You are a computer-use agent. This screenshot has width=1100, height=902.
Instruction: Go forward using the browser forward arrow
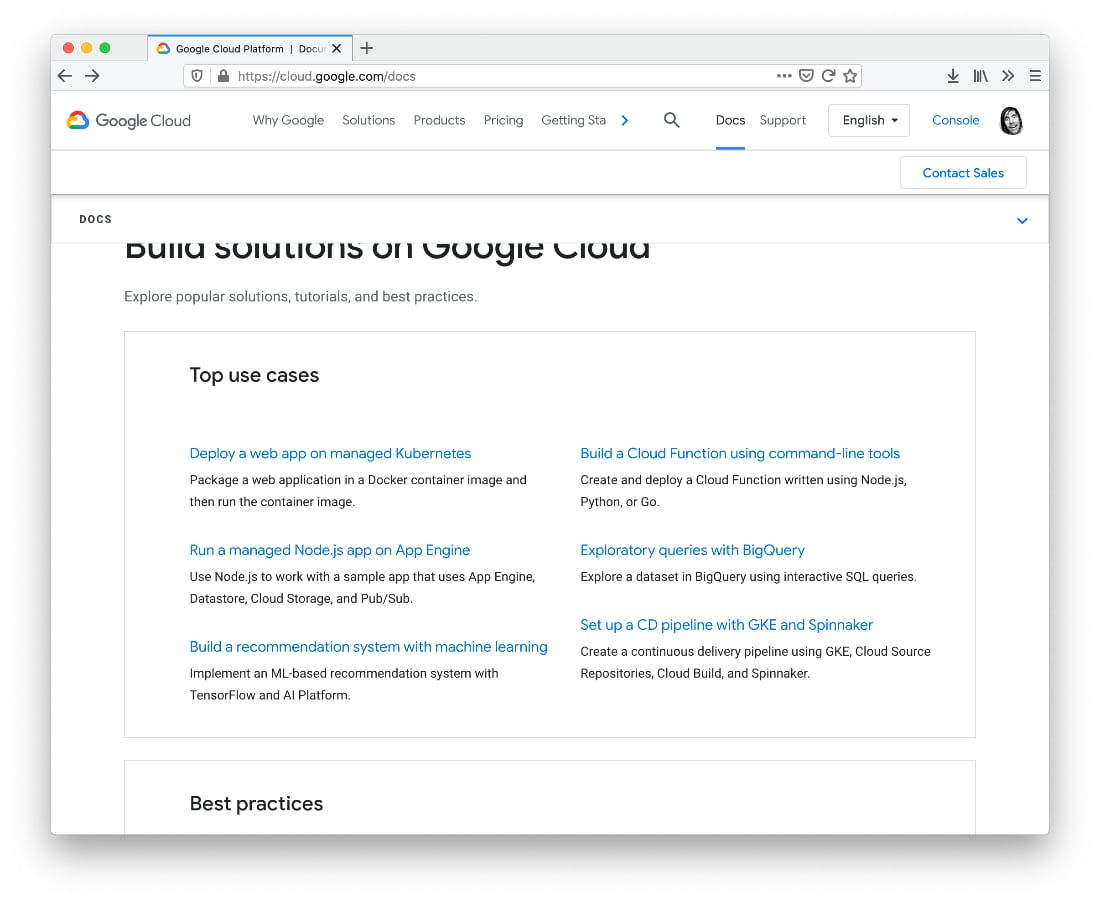[x=93, y=76]
